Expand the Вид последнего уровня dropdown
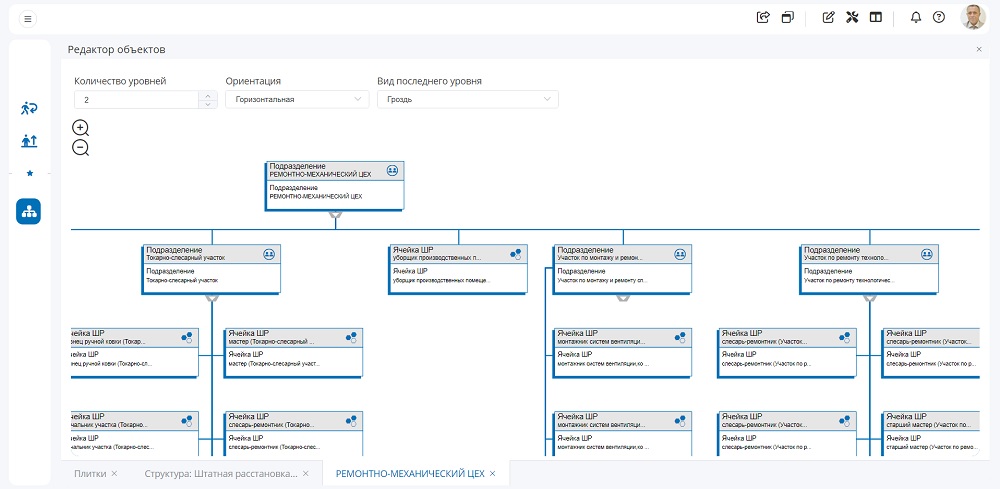The image size is (1000, 489). (467, 100)
